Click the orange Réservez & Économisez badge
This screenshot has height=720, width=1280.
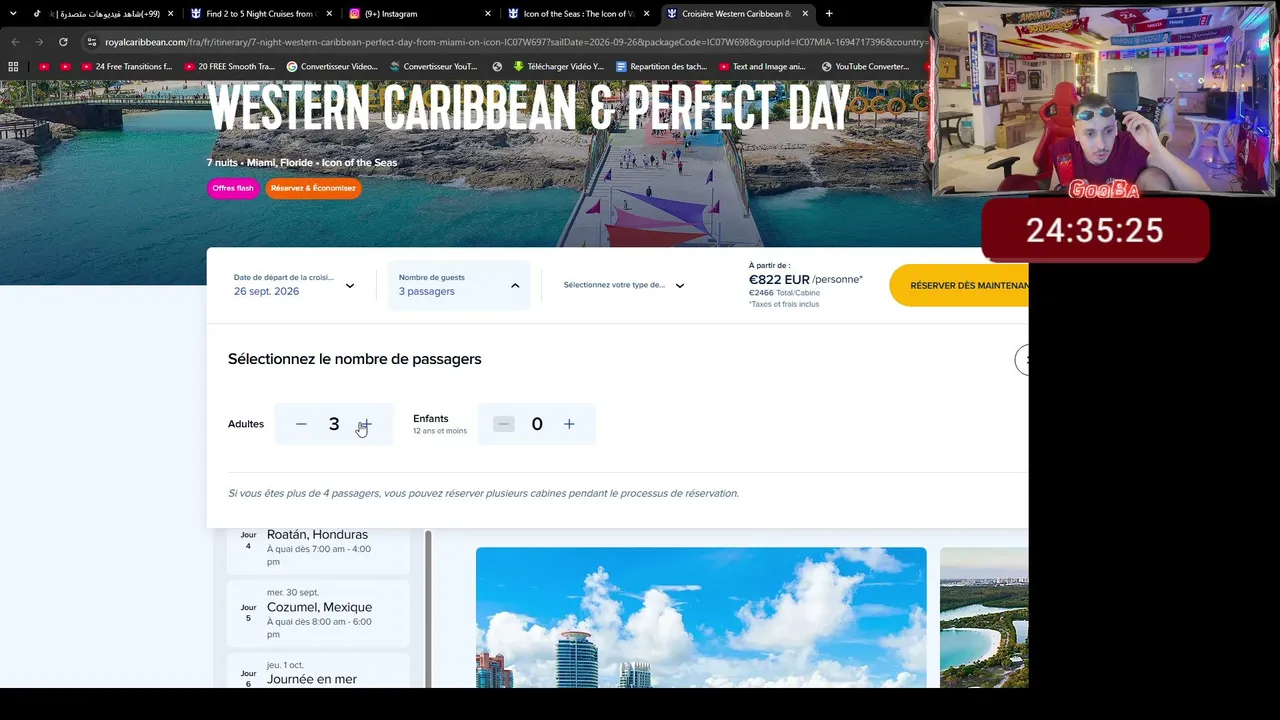(313, 188)
